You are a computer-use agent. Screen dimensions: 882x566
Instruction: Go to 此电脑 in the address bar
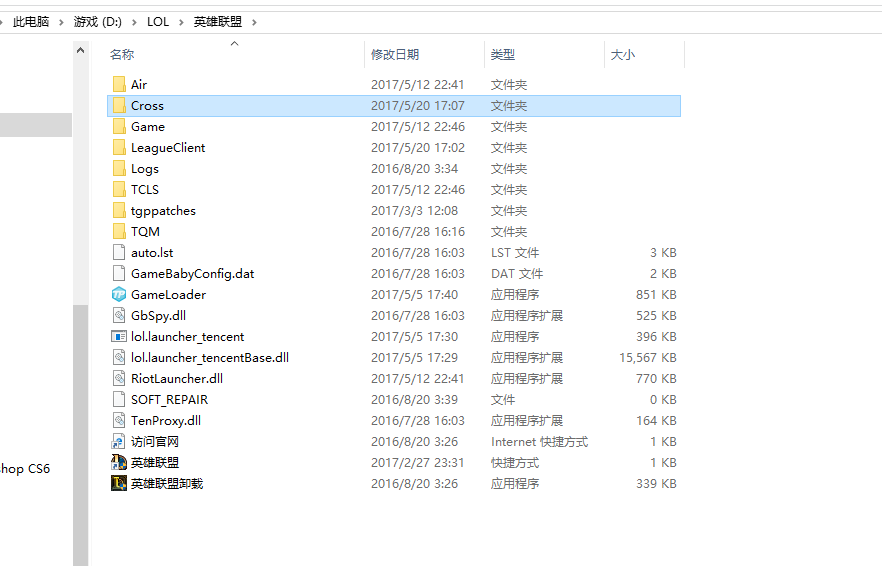pyautogui.click(x=31, y=22)
